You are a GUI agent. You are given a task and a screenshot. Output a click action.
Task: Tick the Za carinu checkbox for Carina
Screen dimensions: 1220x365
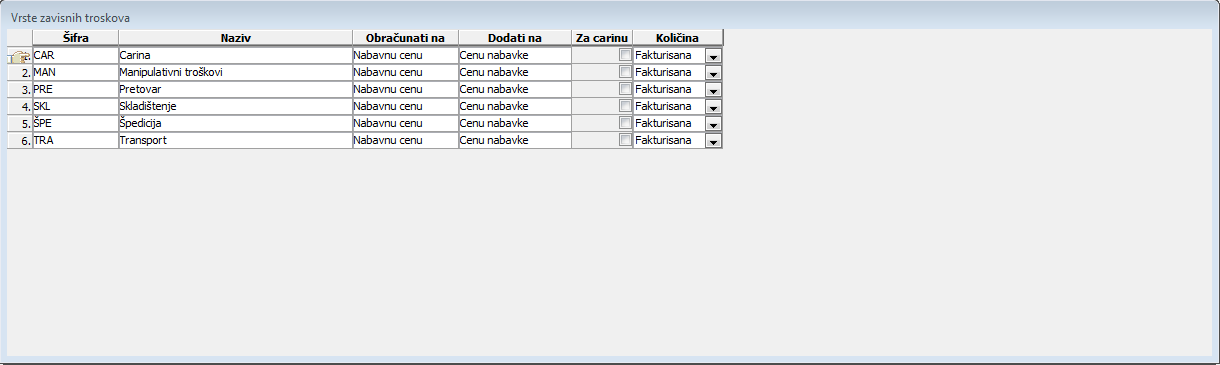(x=626, y=55)
